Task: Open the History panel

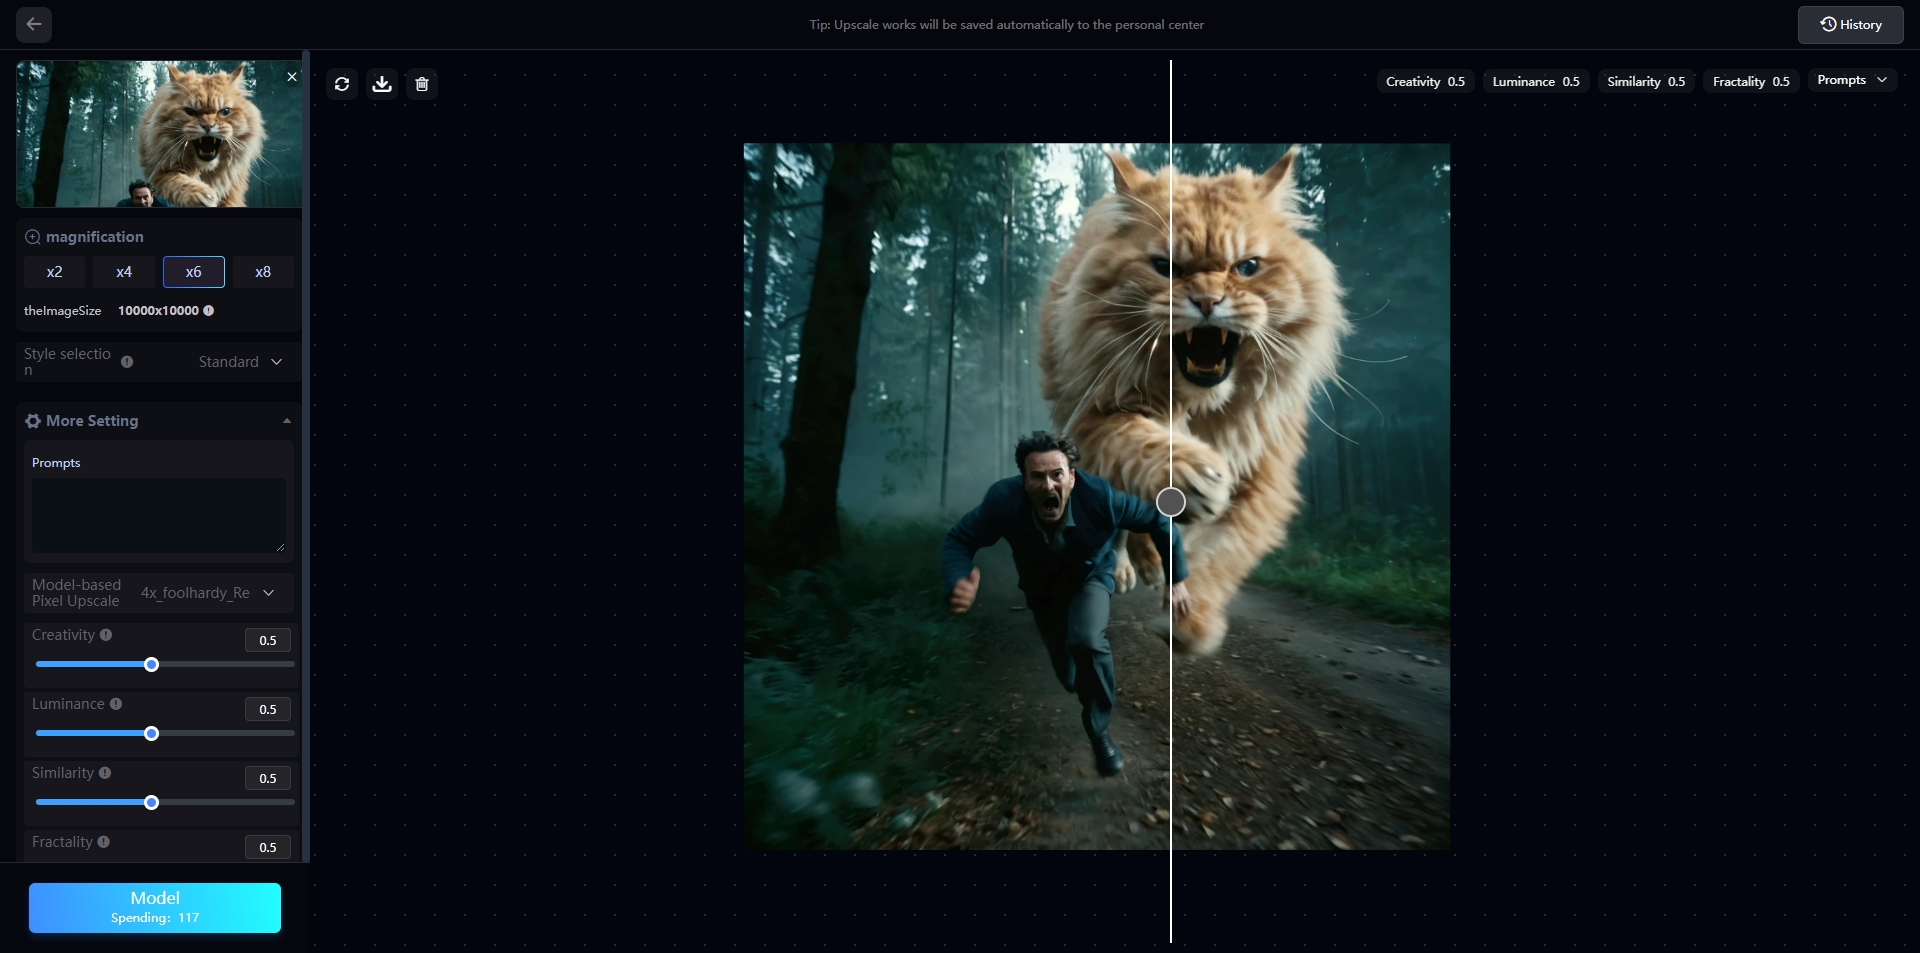Action: pyautogui.click(x=1850, y=24)
